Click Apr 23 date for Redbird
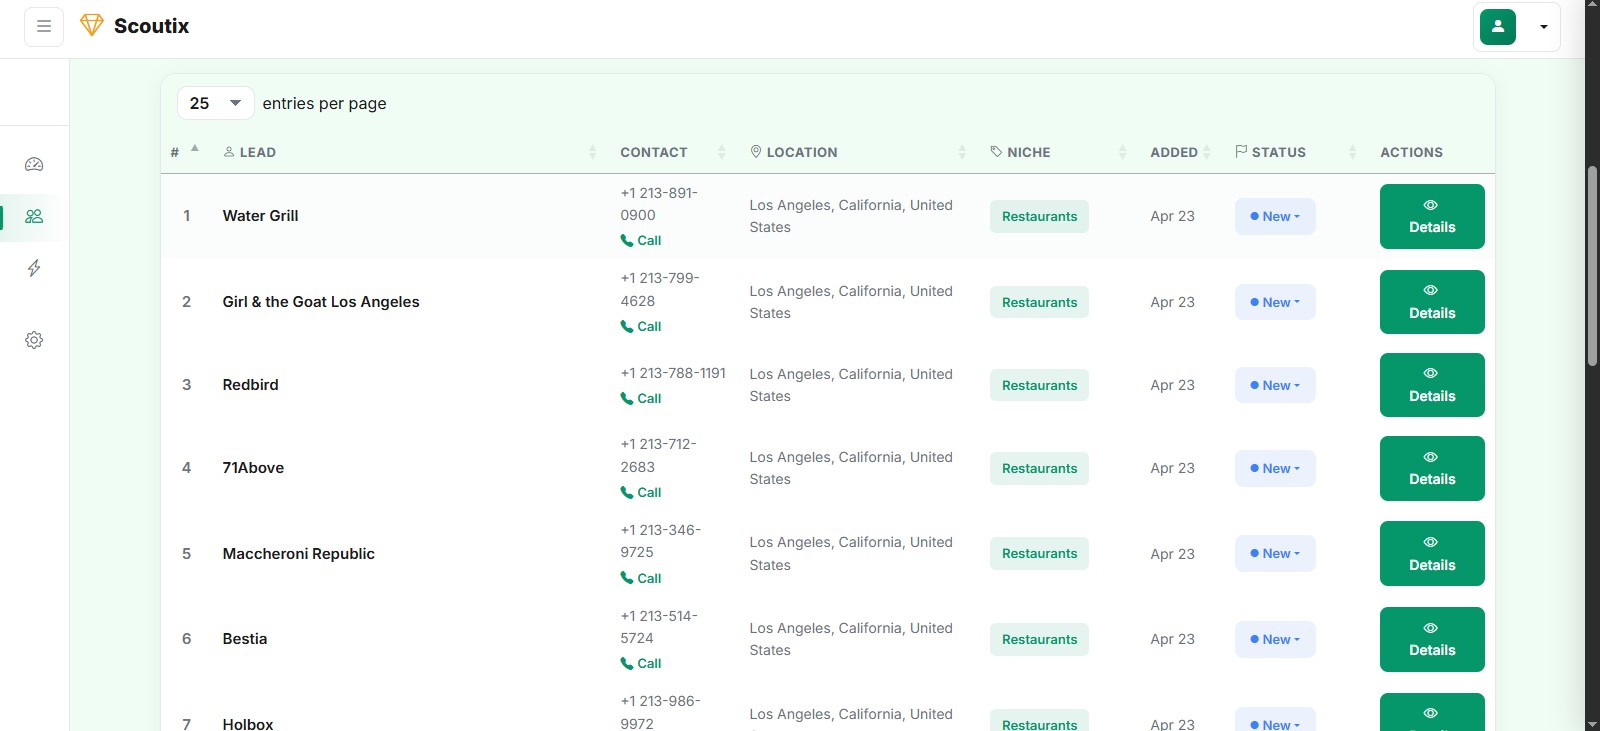Screen dimensions: 1600x731 click(x=1172, y=385)
